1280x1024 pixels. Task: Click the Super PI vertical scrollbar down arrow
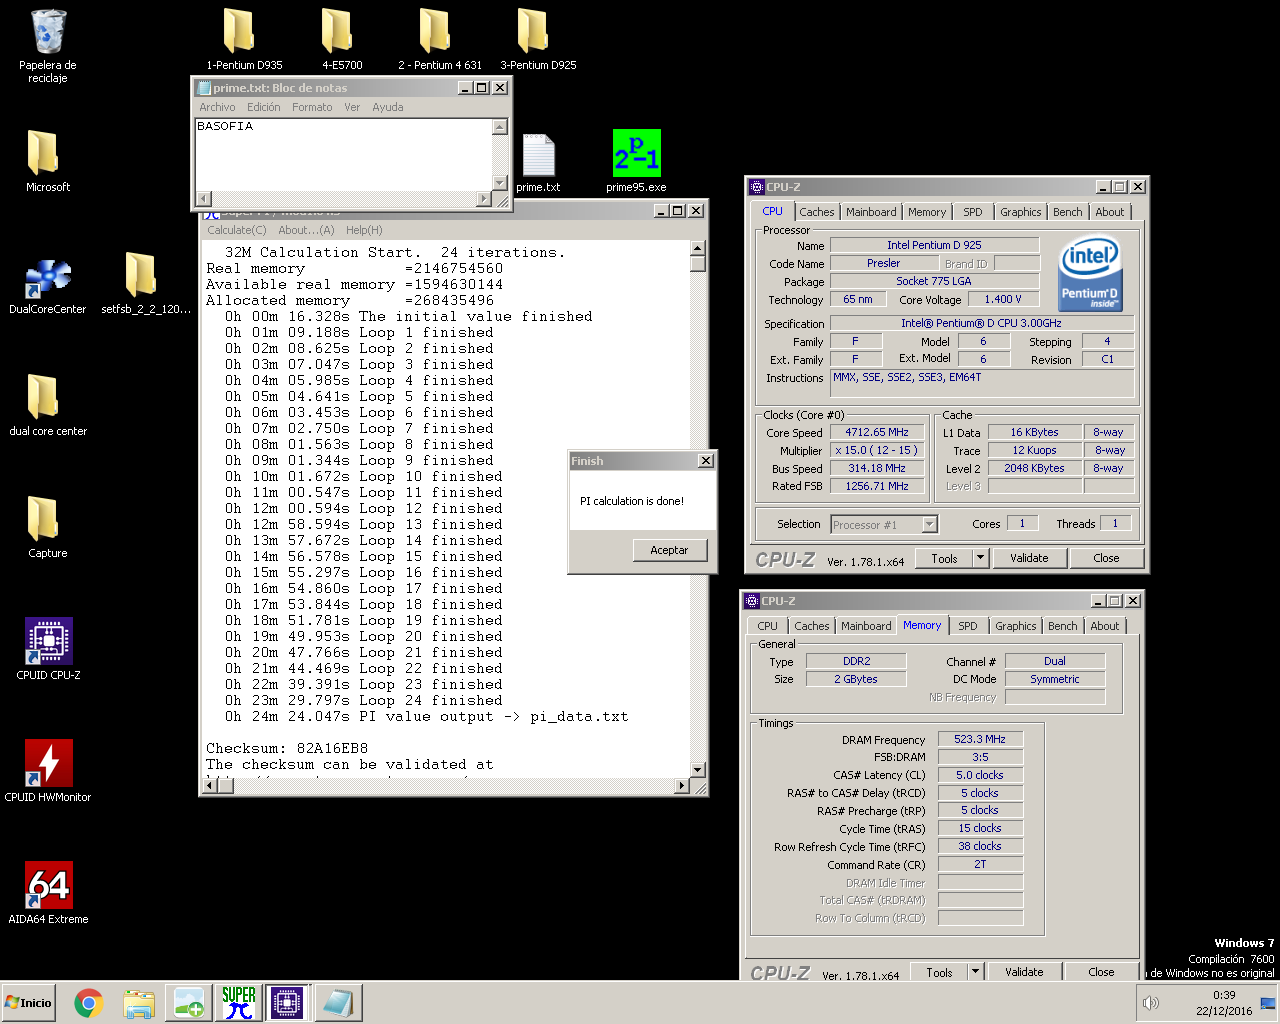tap(698, 769)
